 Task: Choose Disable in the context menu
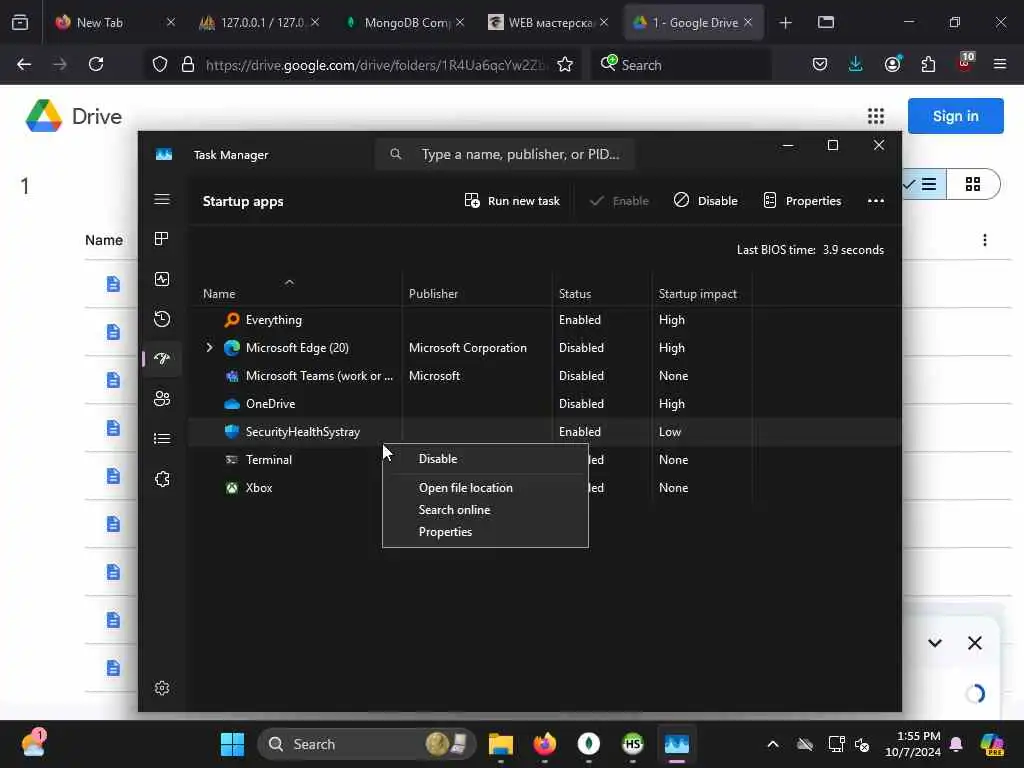(x=485, y=459)
